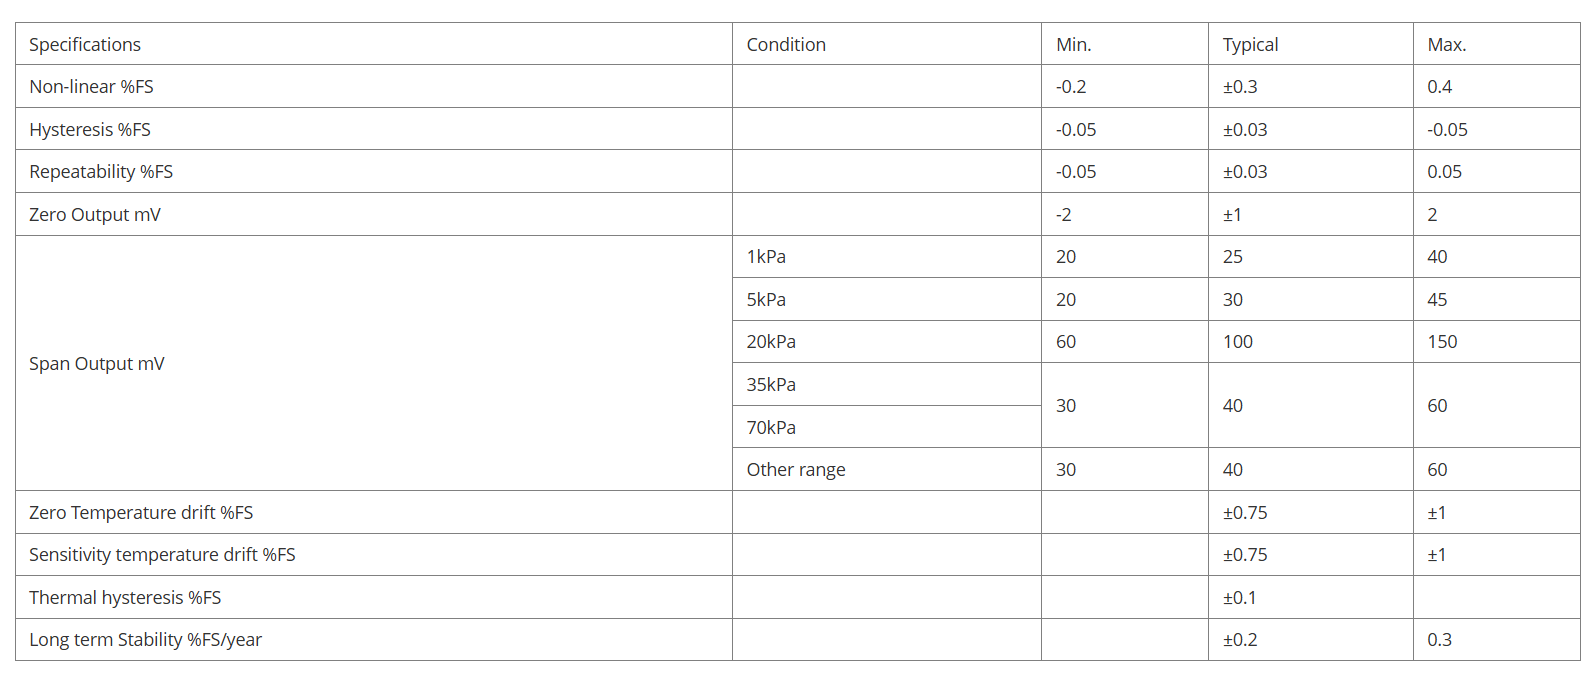This screenshot has height=673, width=1591.
Task: Click the Max. column header
Action: [1446, 45]
